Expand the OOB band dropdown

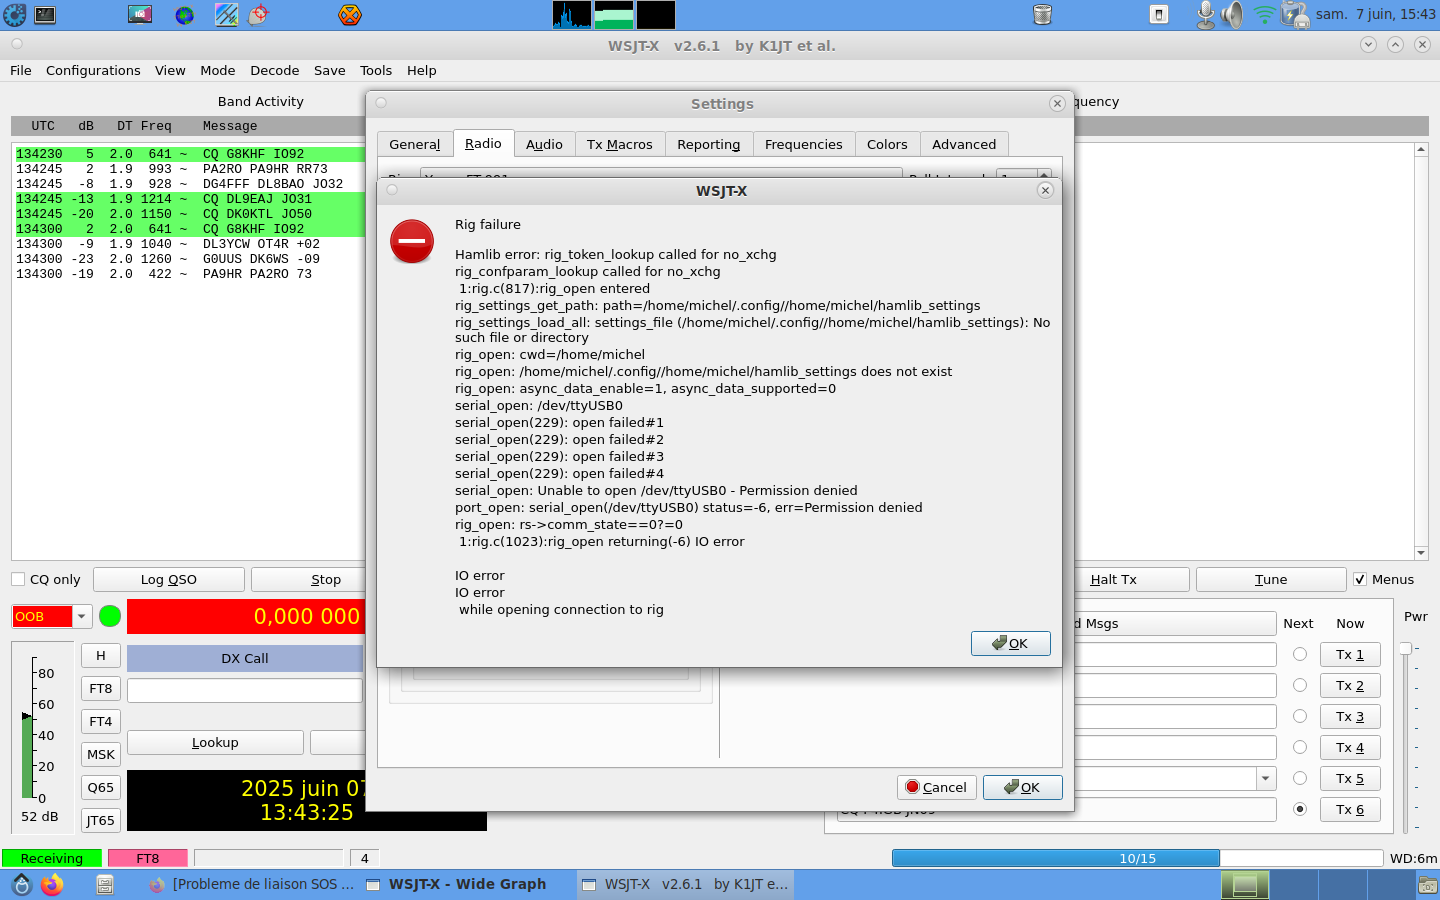82,616
